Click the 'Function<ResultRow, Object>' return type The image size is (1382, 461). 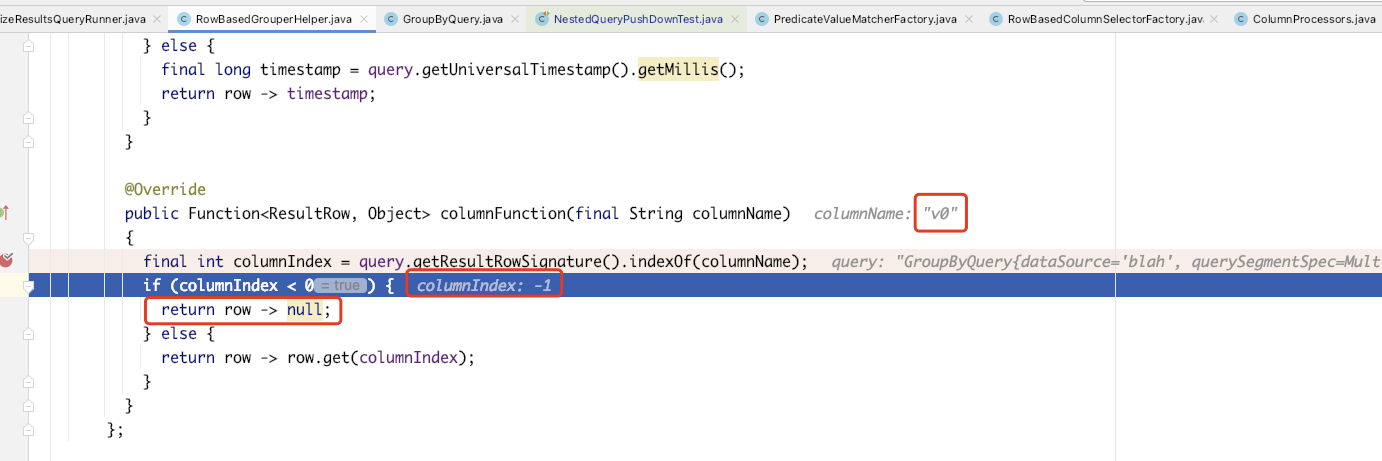310,213
